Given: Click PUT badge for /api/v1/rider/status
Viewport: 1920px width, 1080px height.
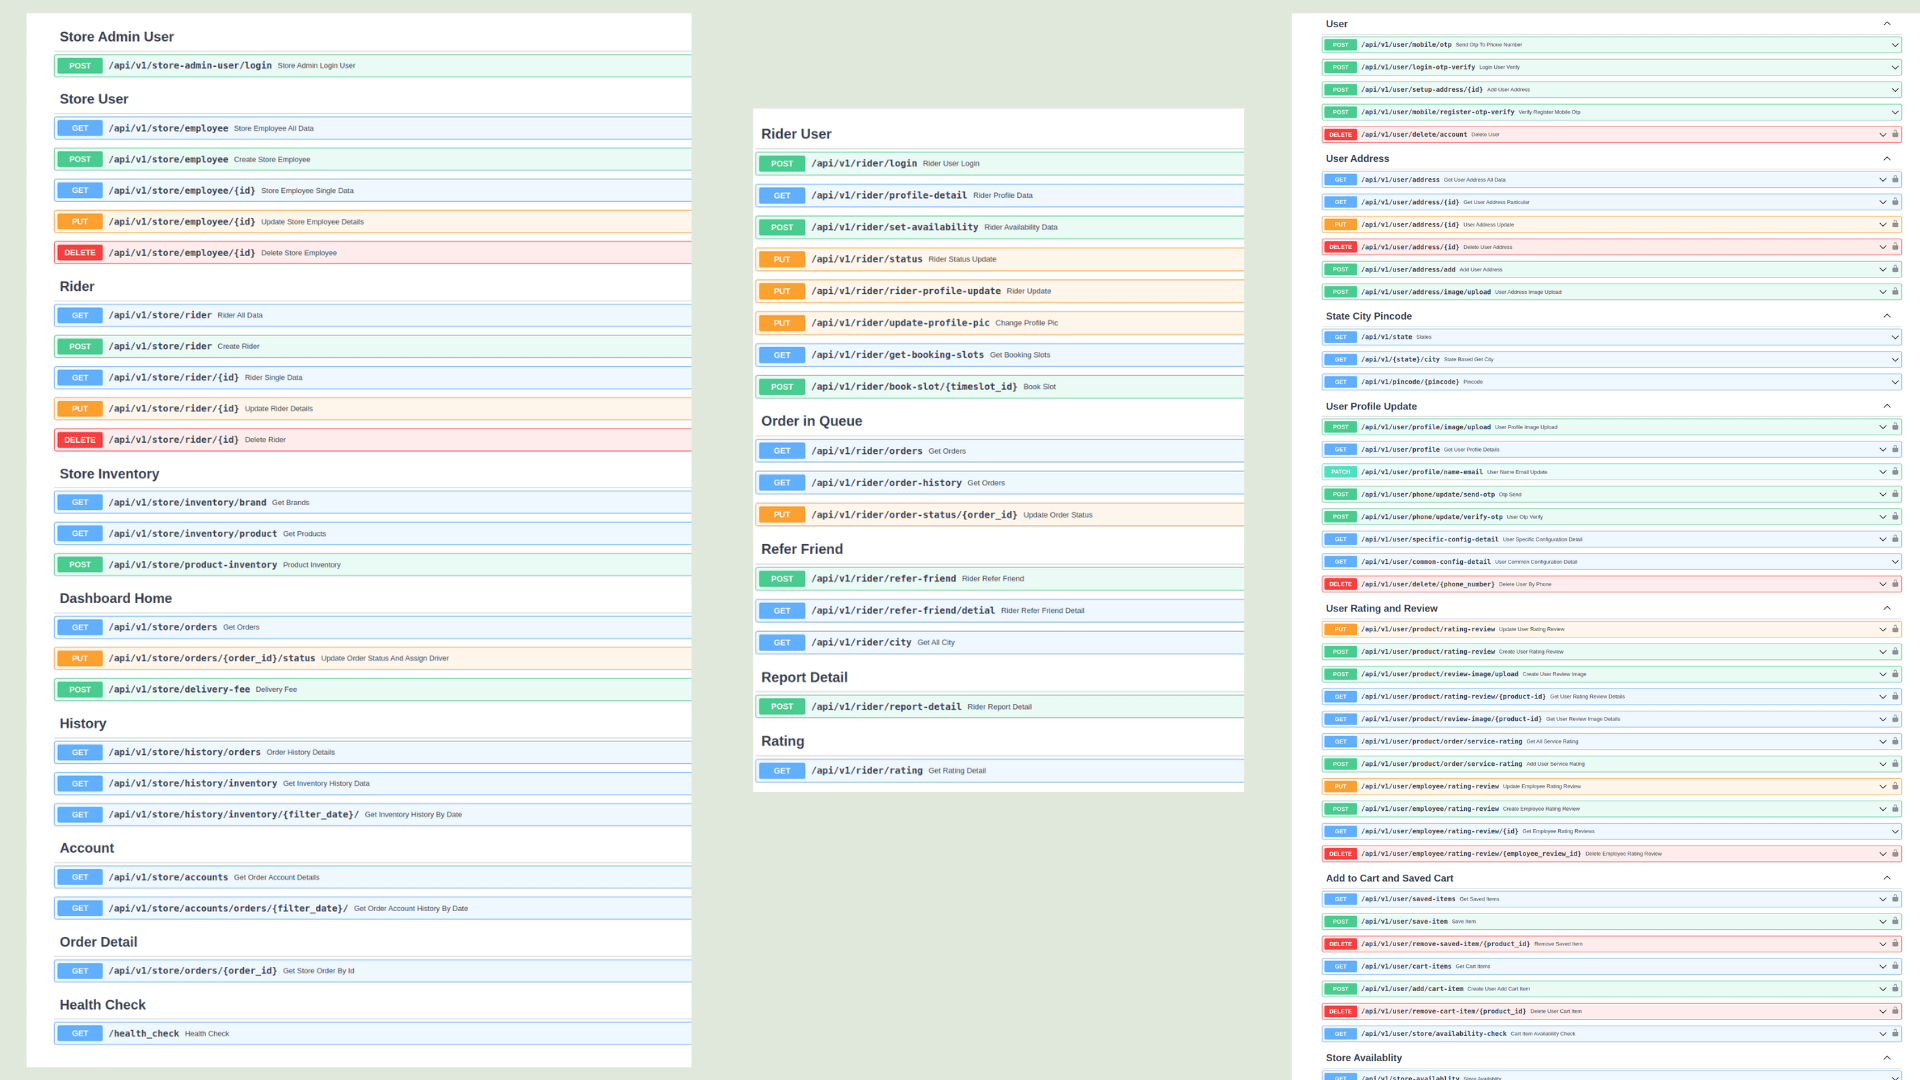Looking at the screenshot, I should [x=782, y=259].
